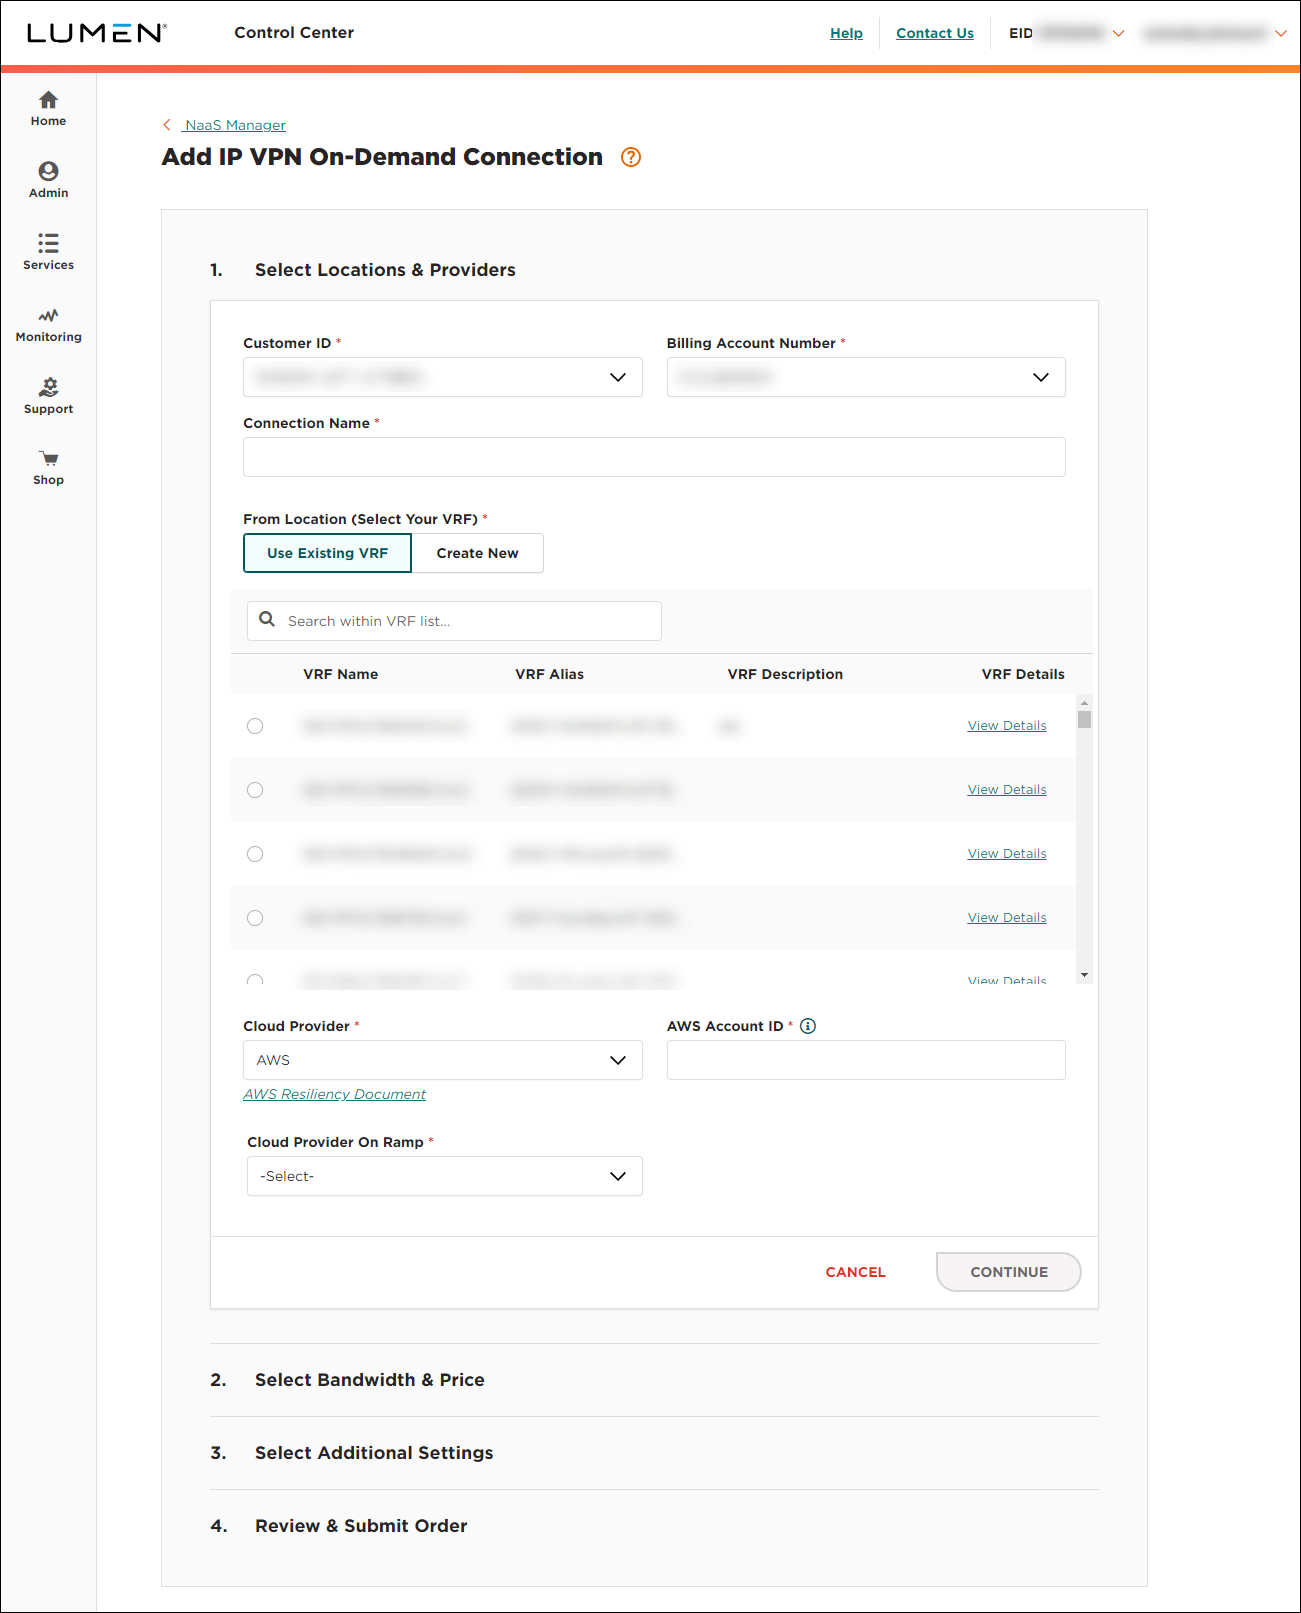
Task: Click View Details for fourth VRF row
Action: pos(1007,918)
